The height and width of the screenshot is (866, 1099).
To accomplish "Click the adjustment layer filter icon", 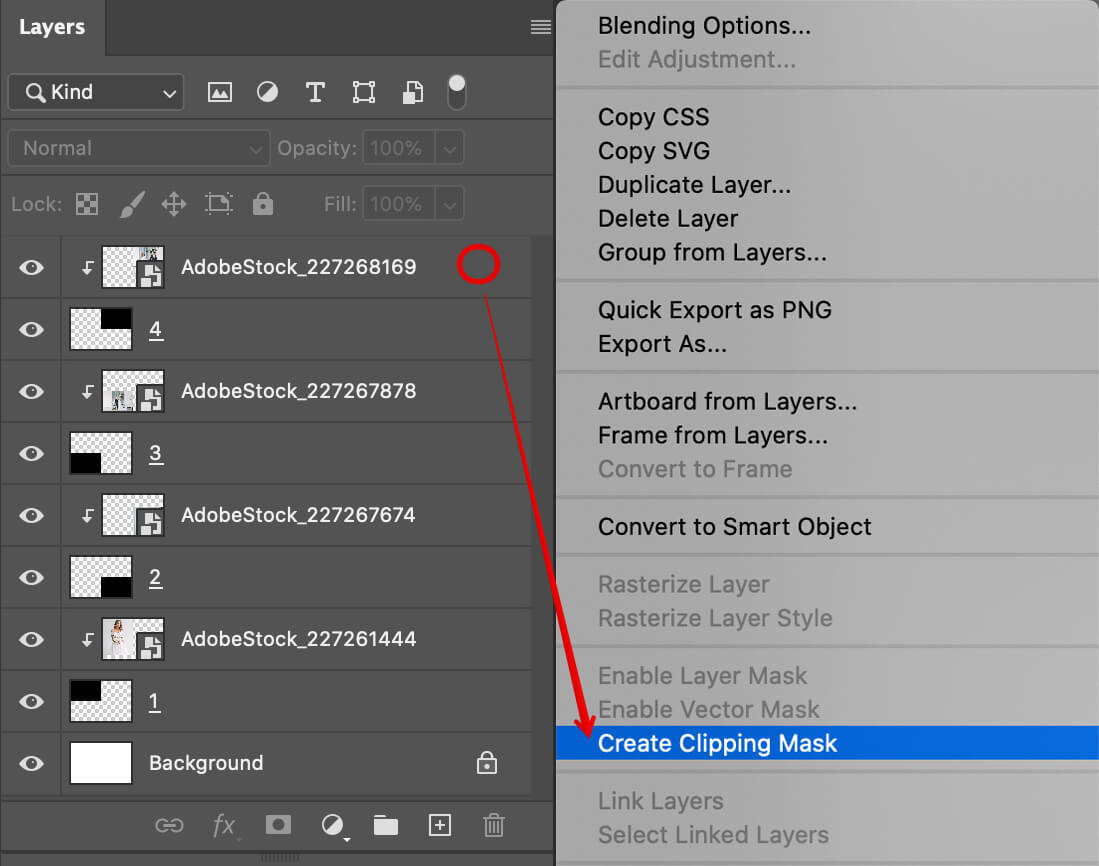I will pos(267,93).
